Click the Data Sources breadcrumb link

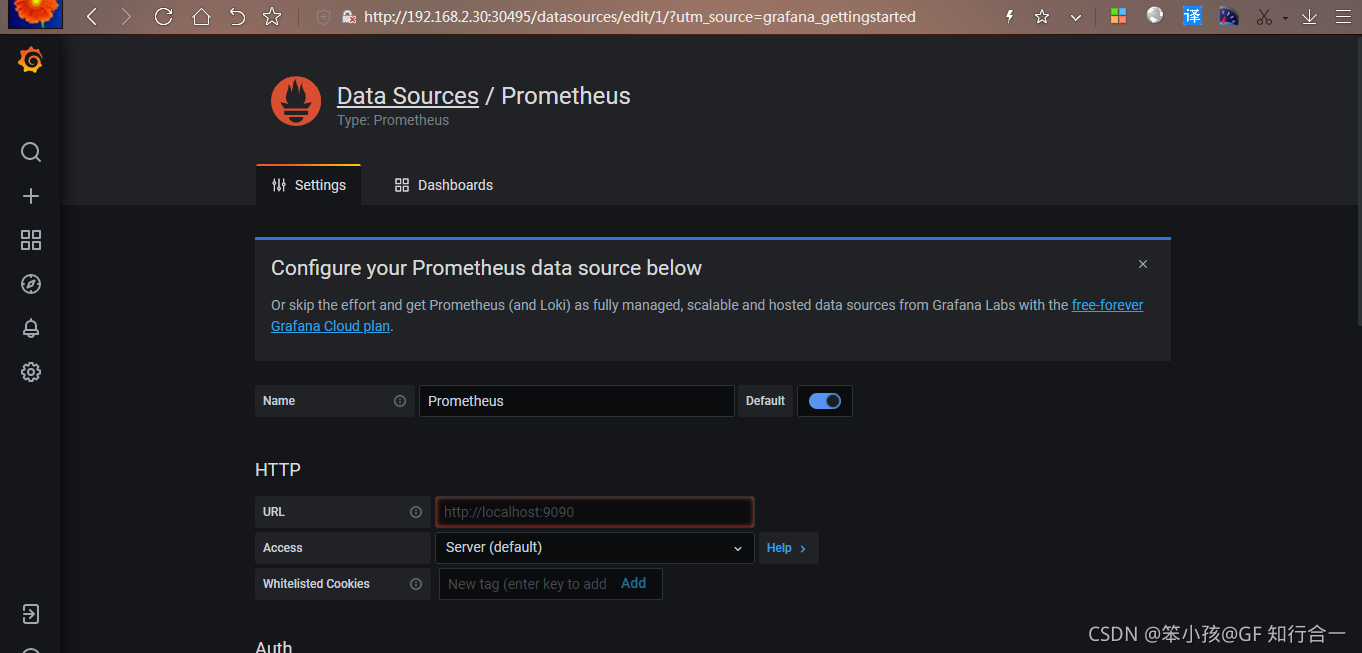tap(408, 96)
